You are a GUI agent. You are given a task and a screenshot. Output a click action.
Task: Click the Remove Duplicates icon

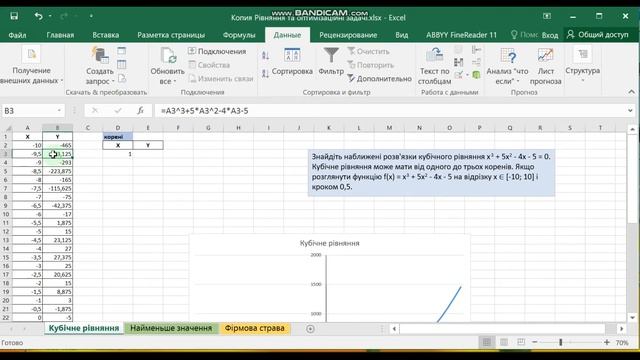pyautogui.click(x=458, y=62)
